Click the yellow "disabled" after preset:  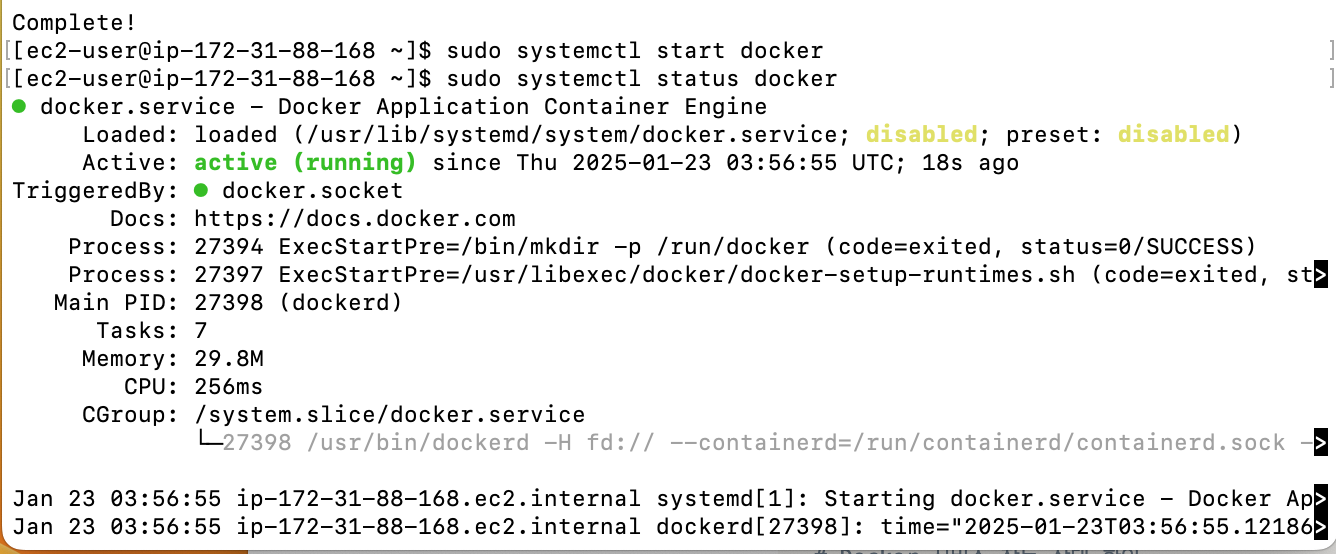(1173, 135)
